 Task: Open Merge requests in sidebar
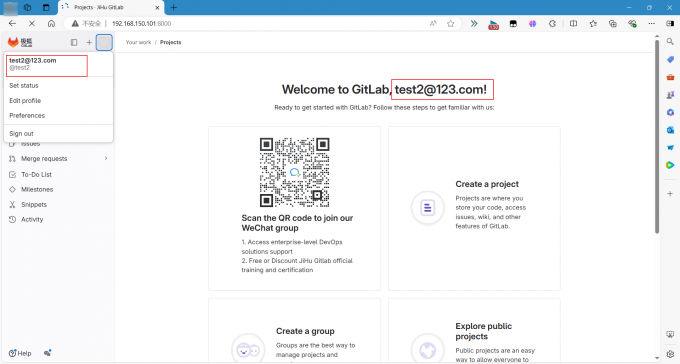click(x=44, y=159)
